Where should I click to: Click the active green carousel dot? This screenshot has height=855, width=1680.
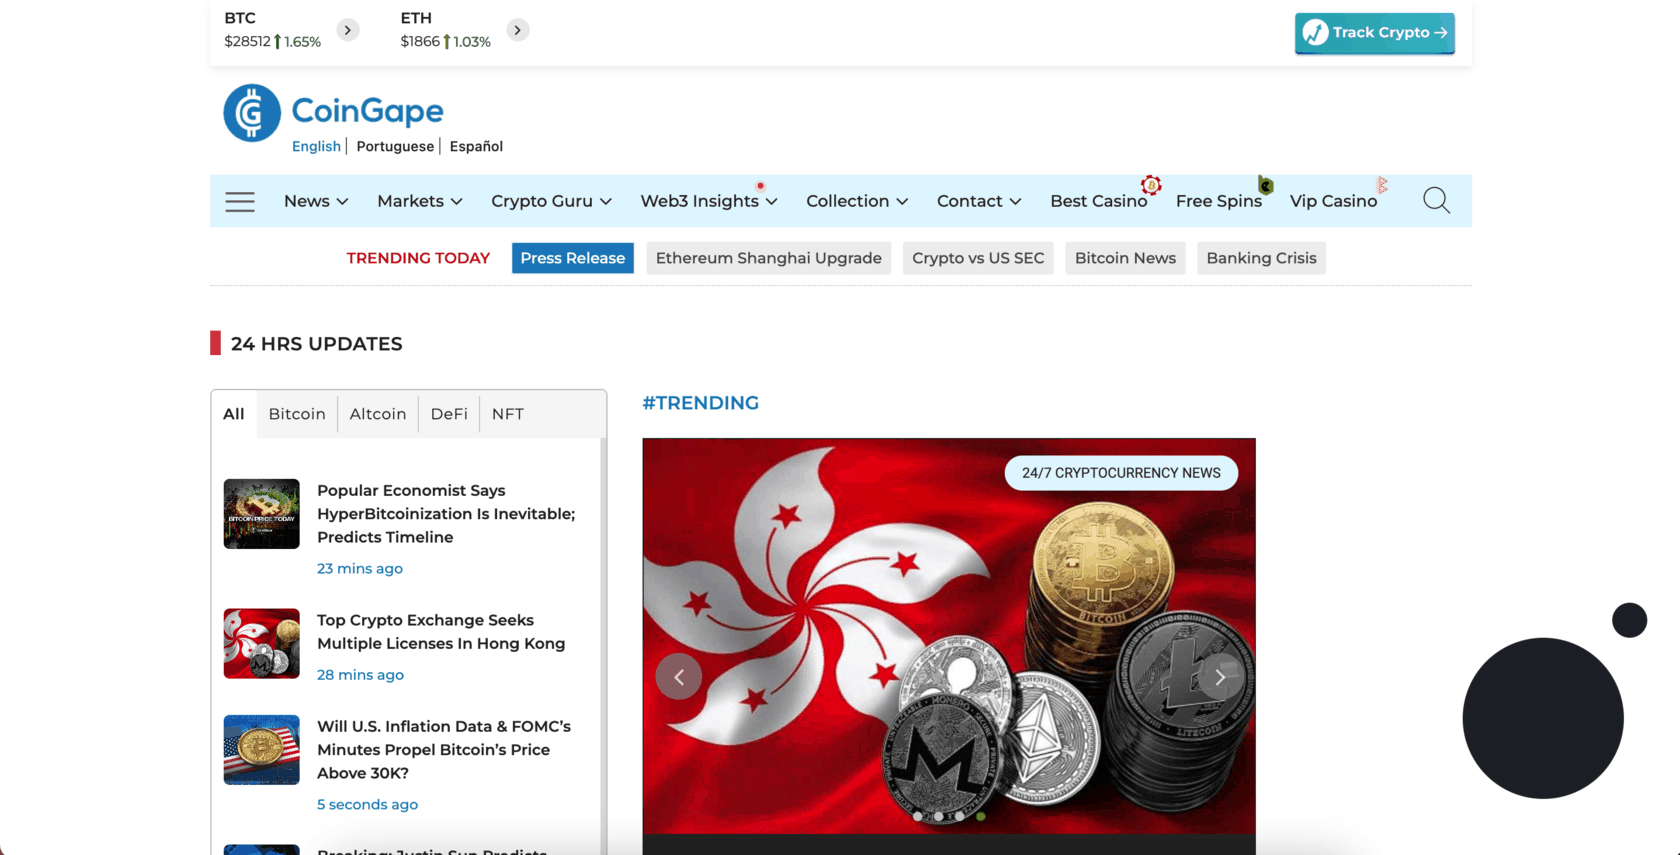[x=981, y=816]
